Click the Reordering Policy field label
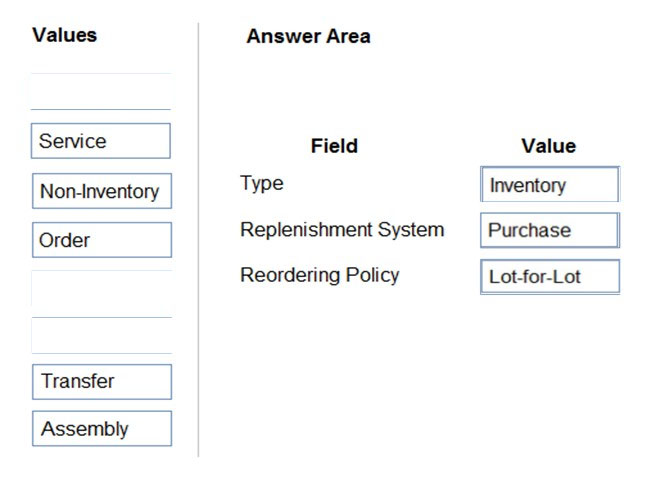 click(319, 275)
